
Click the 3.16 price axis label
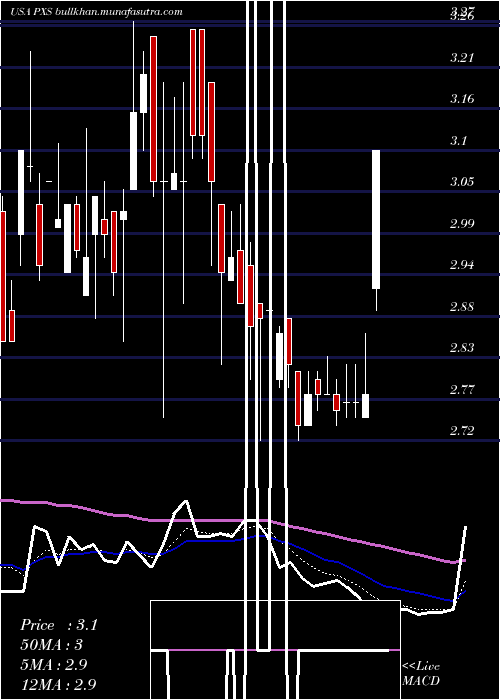tap(462, 99)
